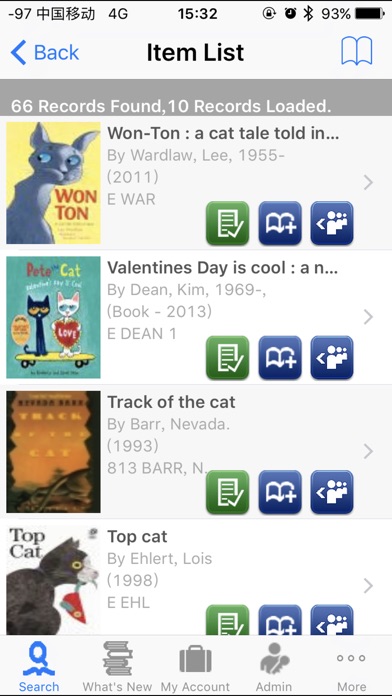Open details chevron for Top cat
This screenshot has width=392, height=696.
pyautogui.click(x=368, y=586)
